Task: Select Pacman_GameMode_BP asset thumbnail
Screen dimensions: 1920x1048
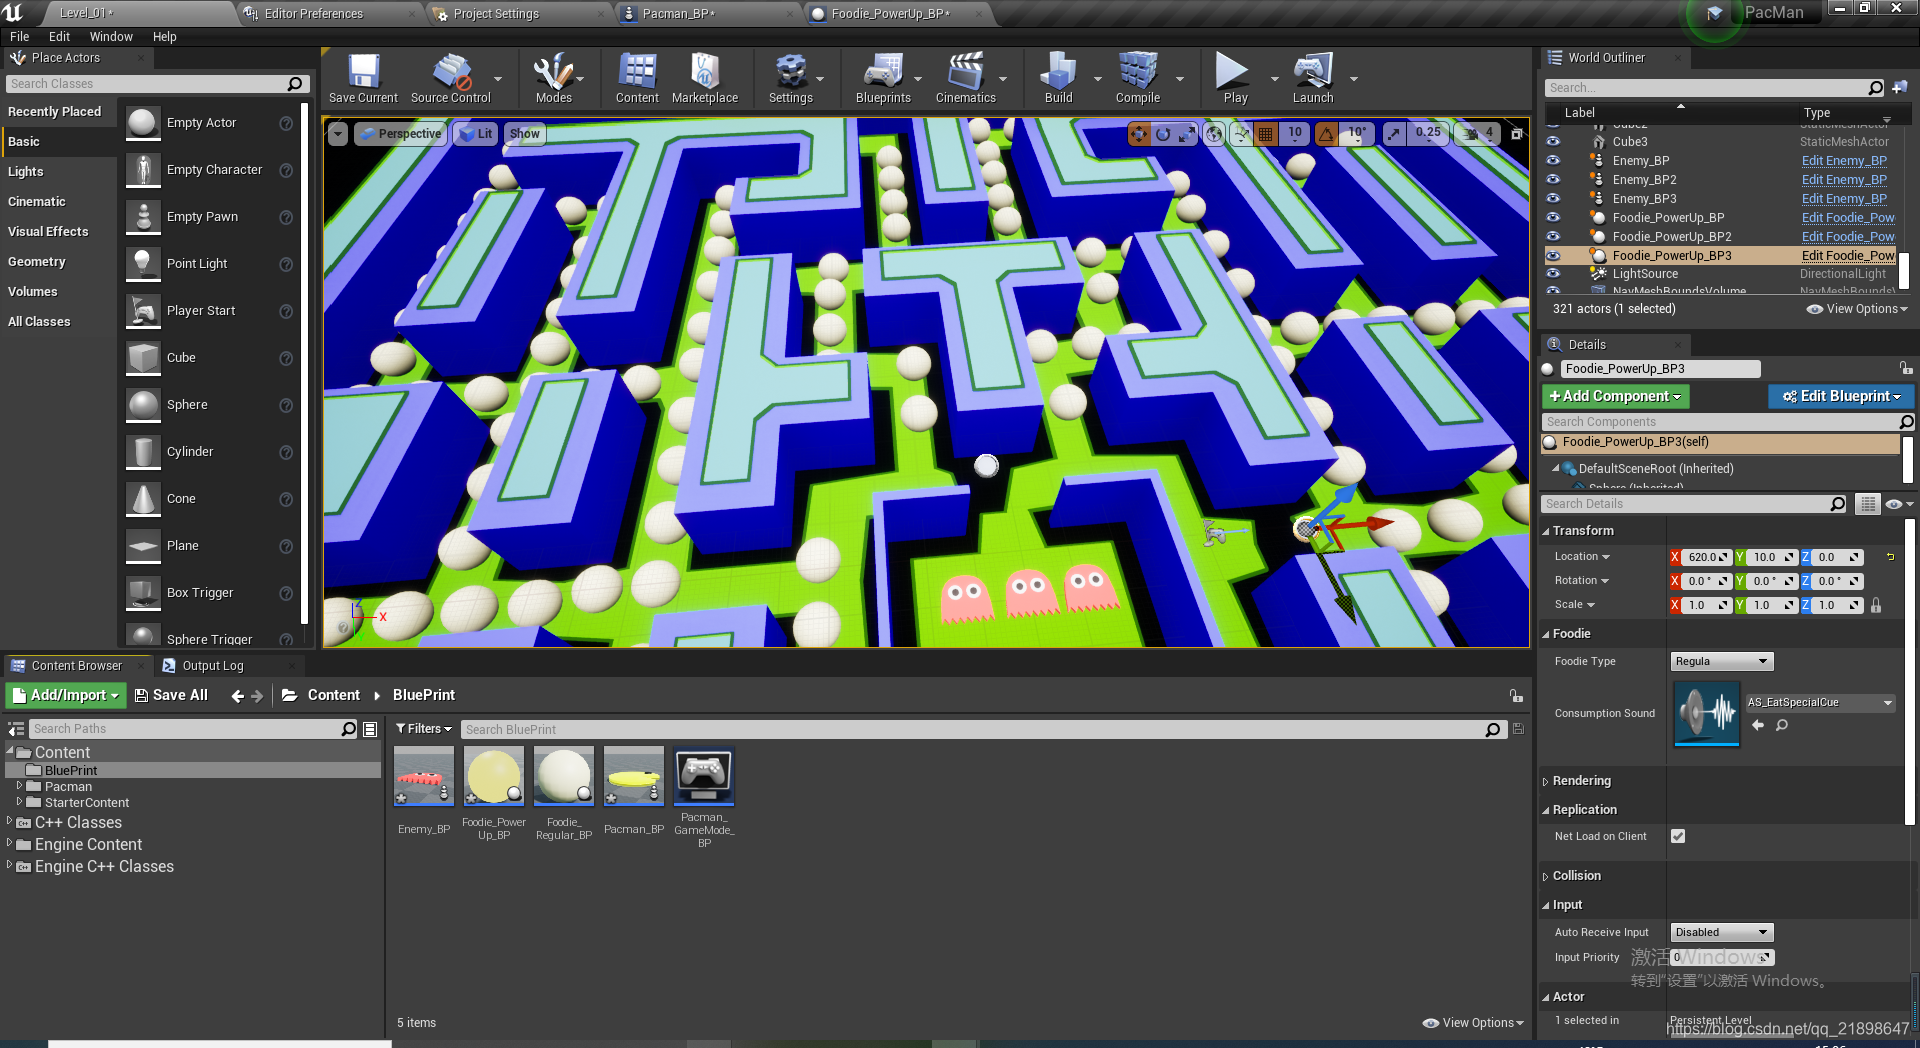Action: (704, 776)
